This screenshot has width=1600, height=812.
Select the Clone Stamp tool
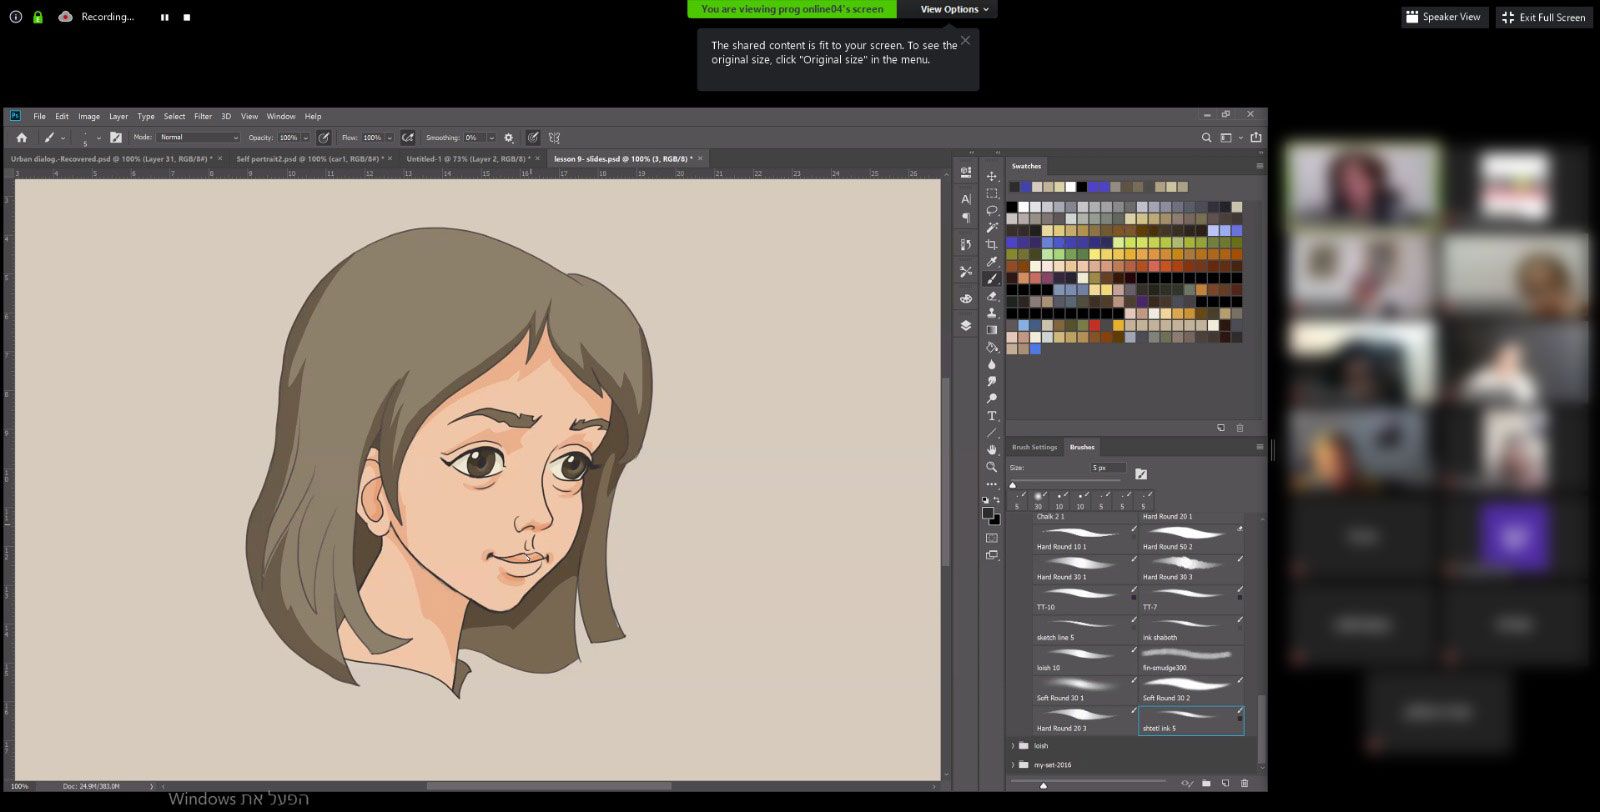click(x=992, y=313)
